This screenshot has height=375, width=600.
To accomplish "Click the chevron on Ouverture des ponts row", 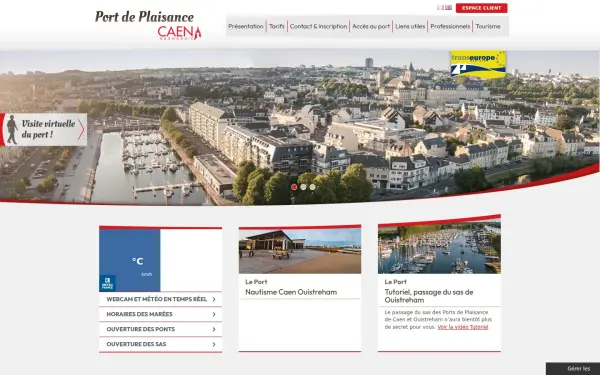I will (214, 329).
